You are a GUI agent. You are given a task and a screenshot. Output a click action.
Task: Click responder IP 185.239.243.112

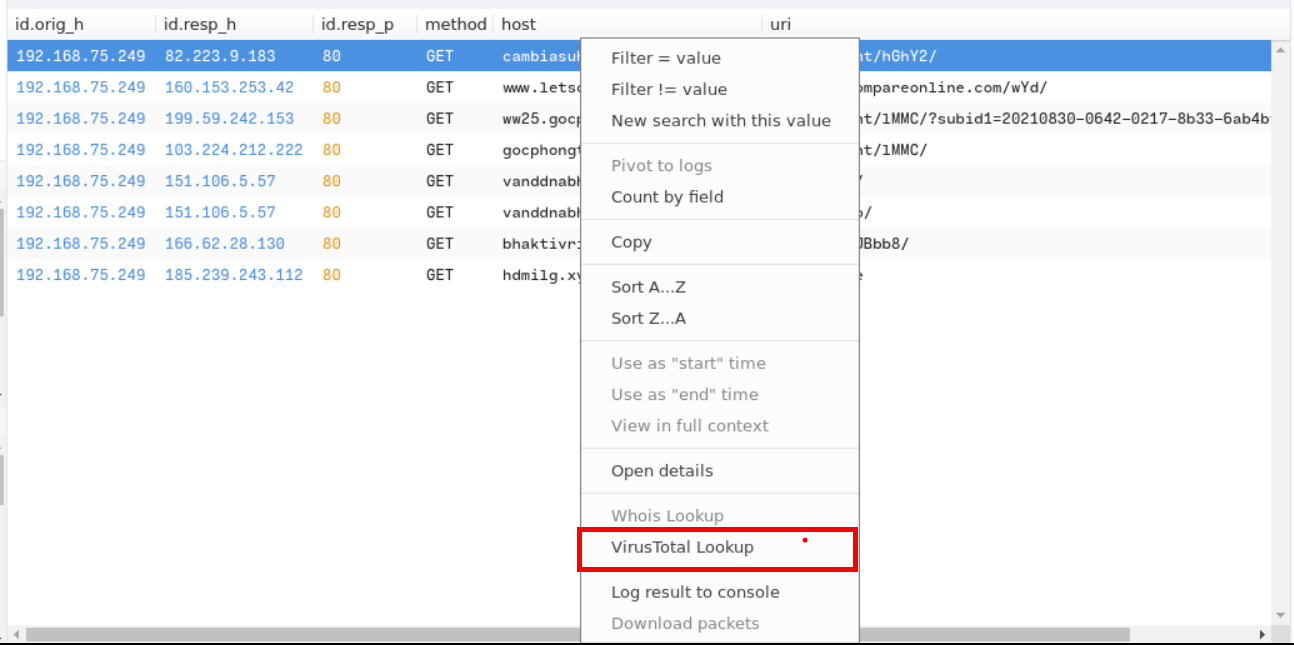233,274
